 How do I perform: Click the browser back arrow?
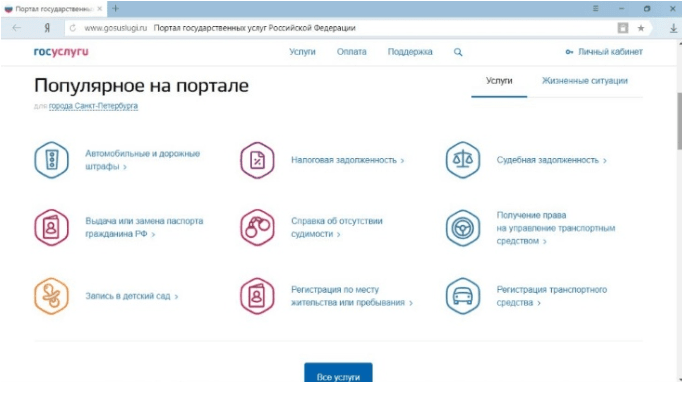[x=17, y=28]
